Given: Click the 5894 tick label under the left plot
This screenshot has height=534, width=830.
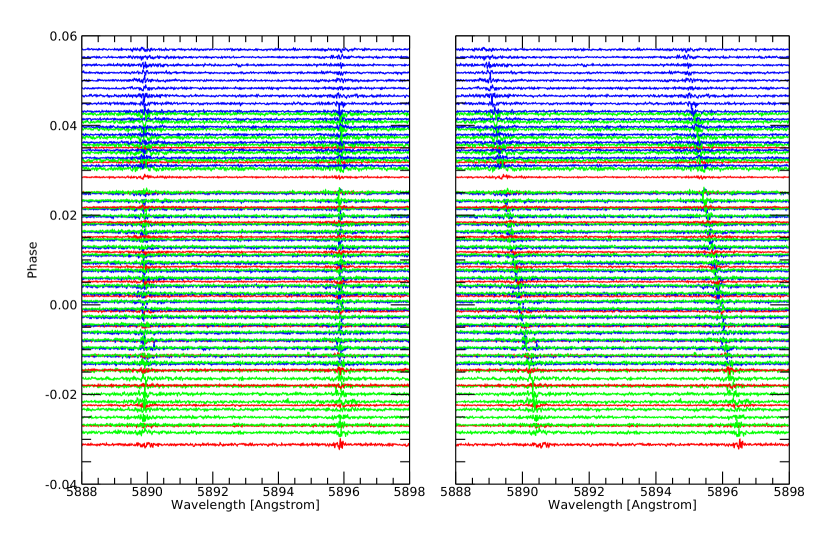Looking at the screenshot, I should (x=278, y=492).
